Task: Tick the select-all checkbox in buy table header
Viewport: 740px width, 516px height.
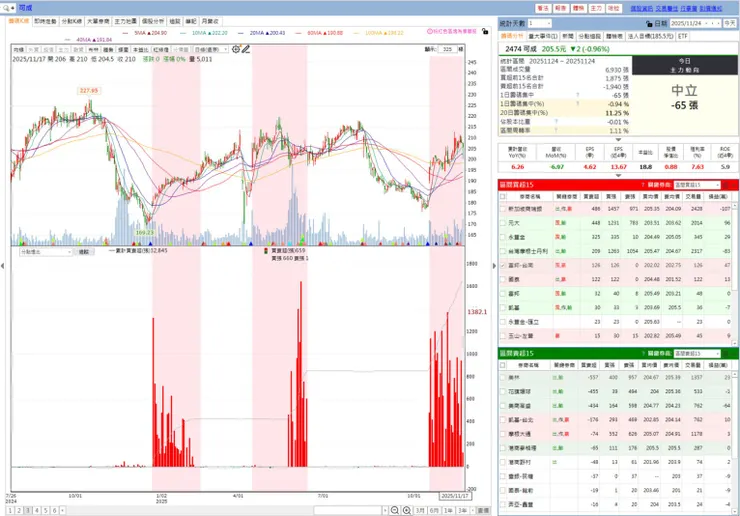Action: (503, 196)
